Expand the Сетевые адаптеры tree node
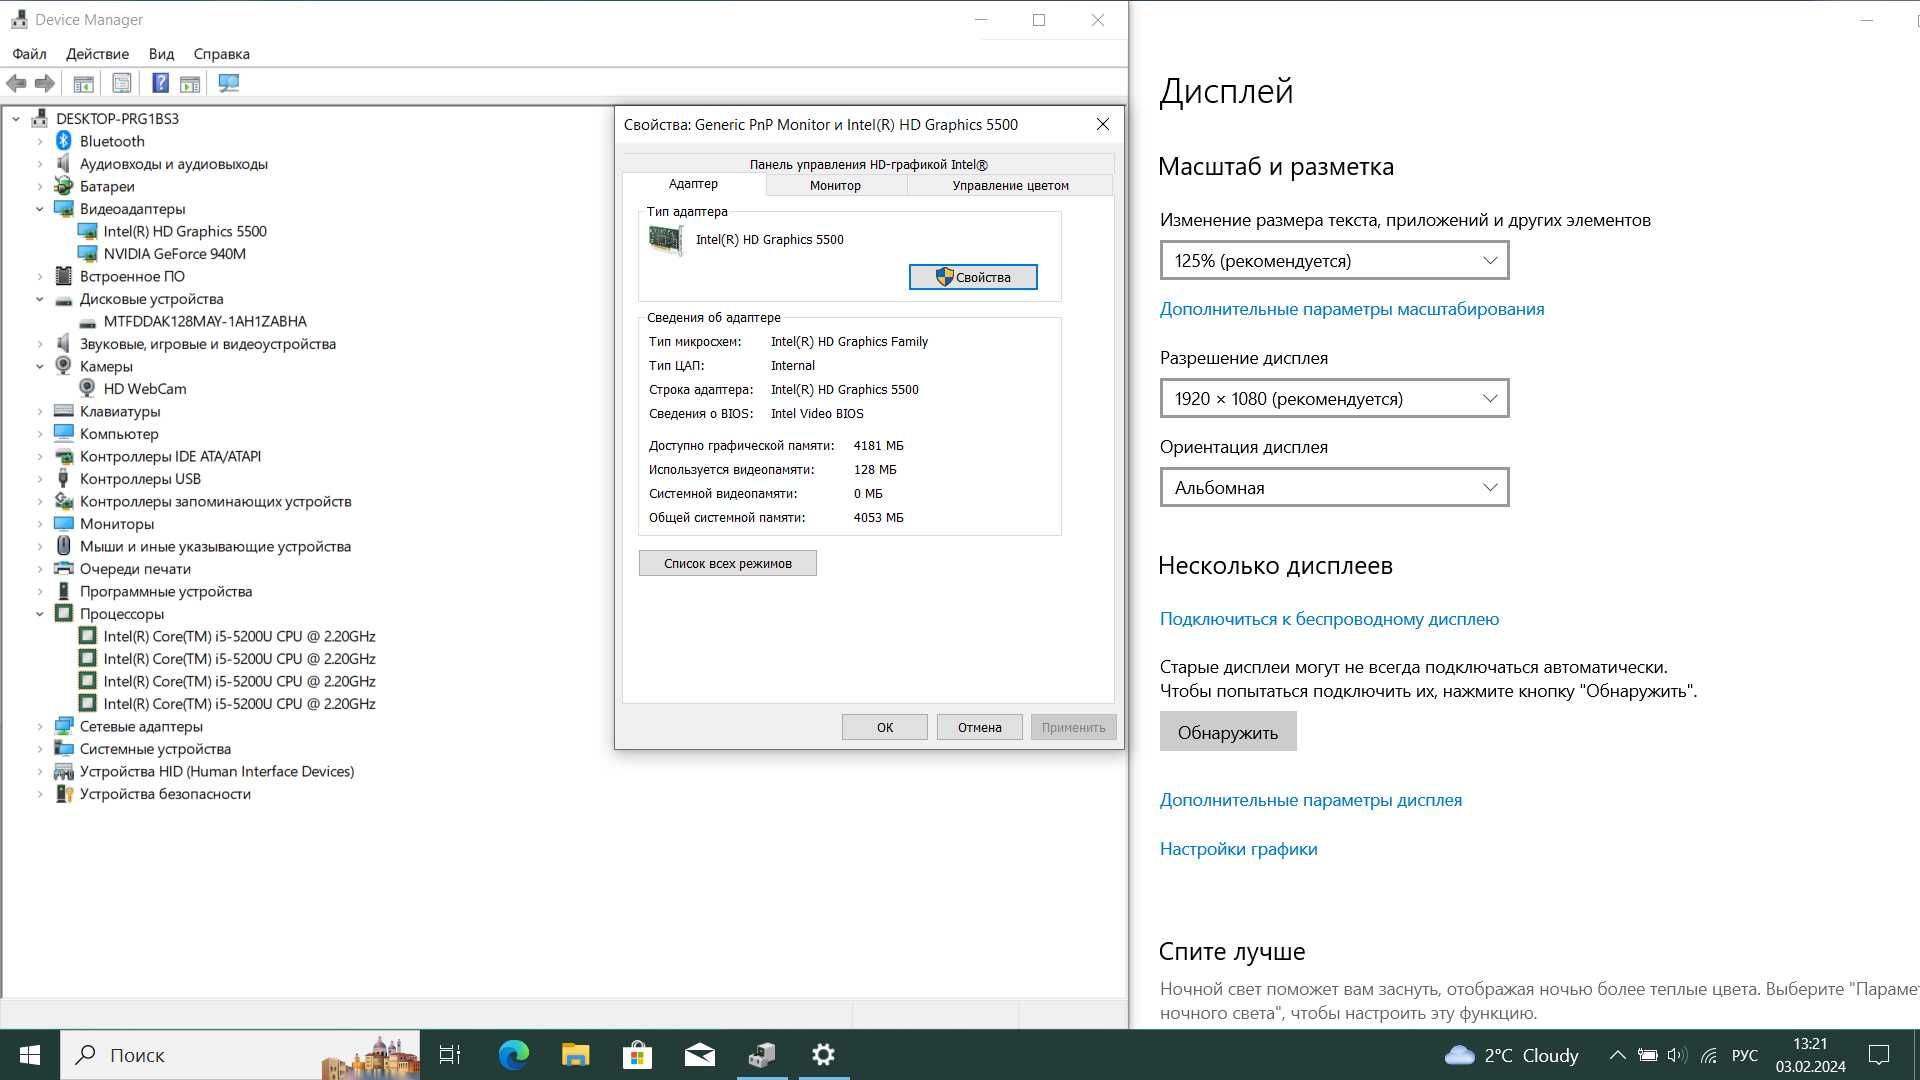1920x1080 pixels. [x=40, y=727]
